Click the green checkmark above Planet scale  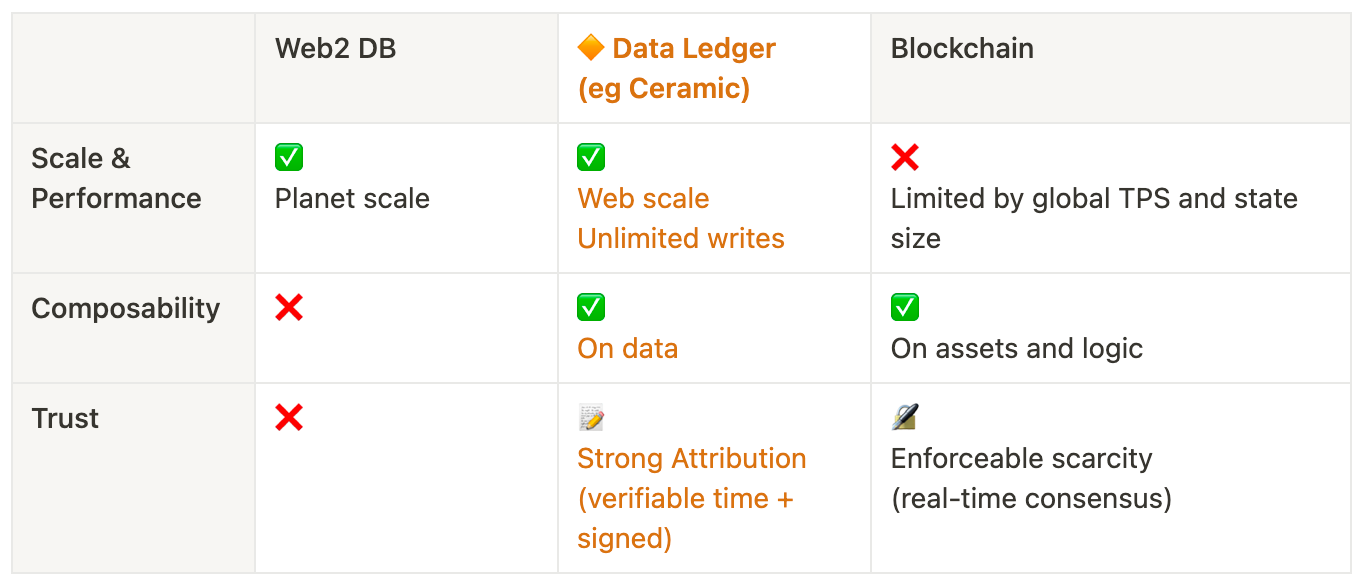[289, 157]
